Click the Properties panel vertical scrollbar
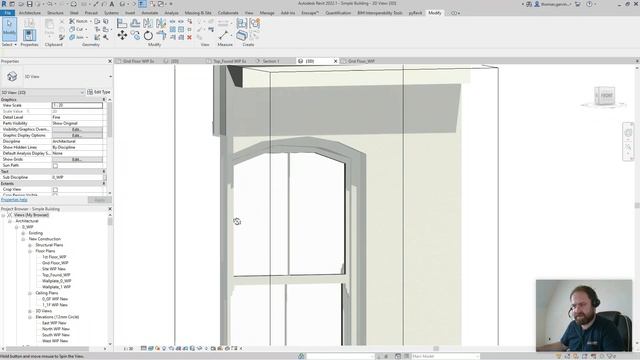Viewport: 640px width, 360px height. [110, 120]
